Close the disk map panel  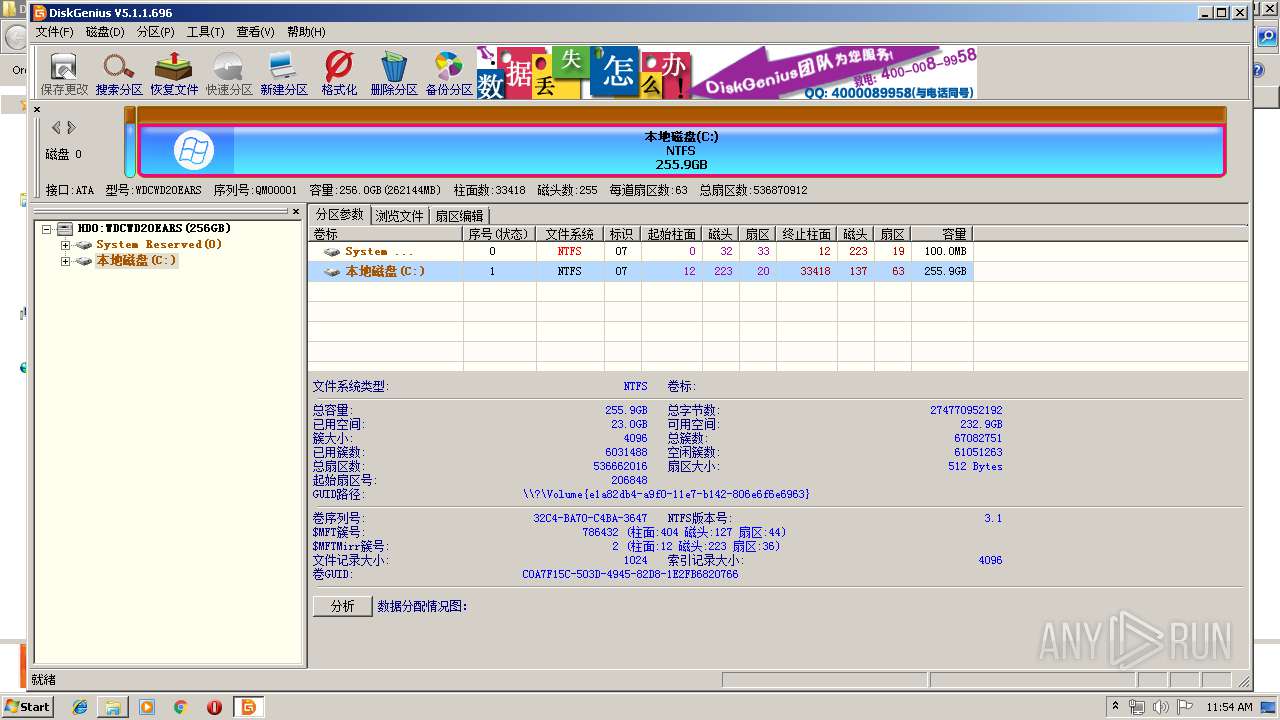tap(37, 109)
